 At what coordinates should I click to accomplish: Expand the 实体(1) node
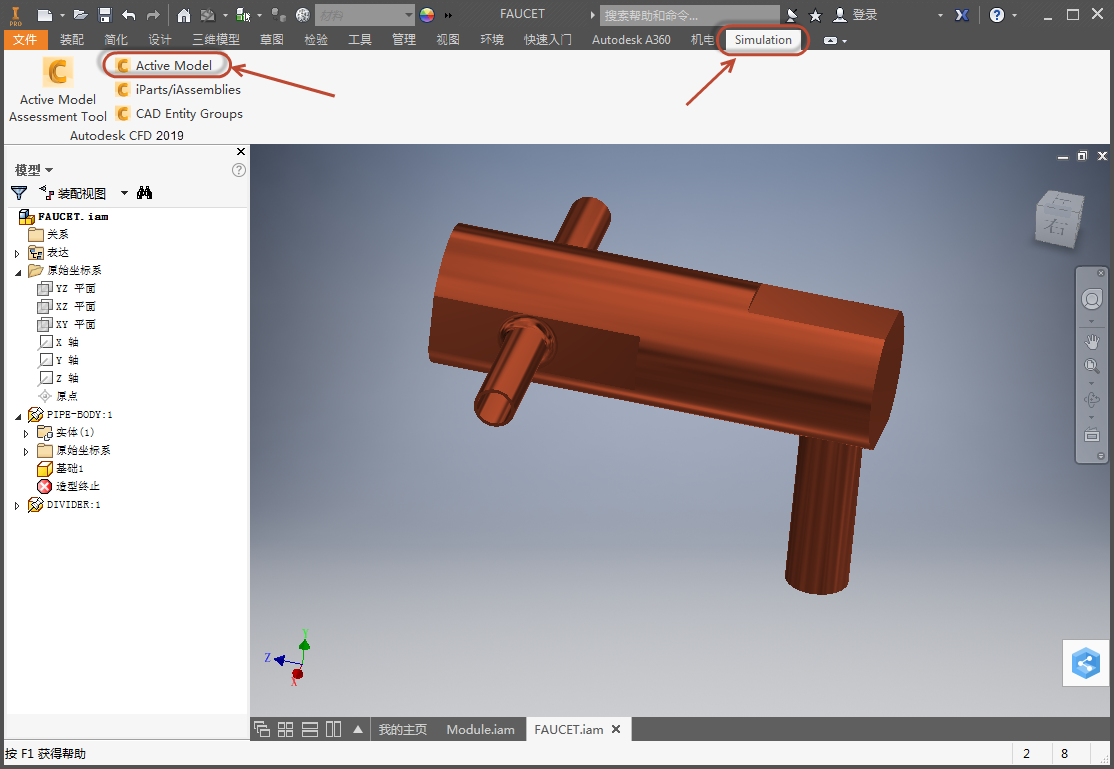tap(26, 433)
